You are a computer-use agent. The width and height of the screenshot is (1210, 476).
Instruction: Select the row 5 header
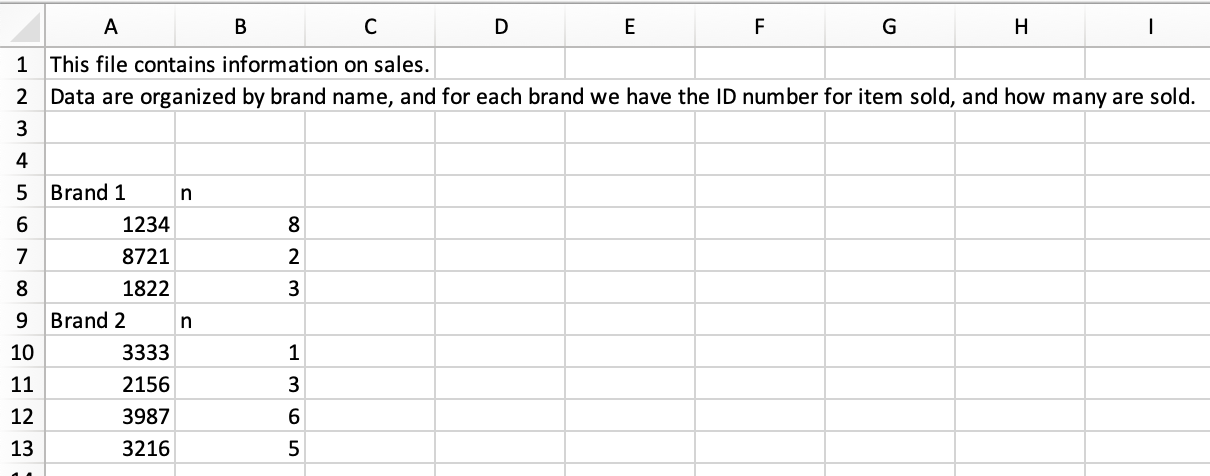21,193
